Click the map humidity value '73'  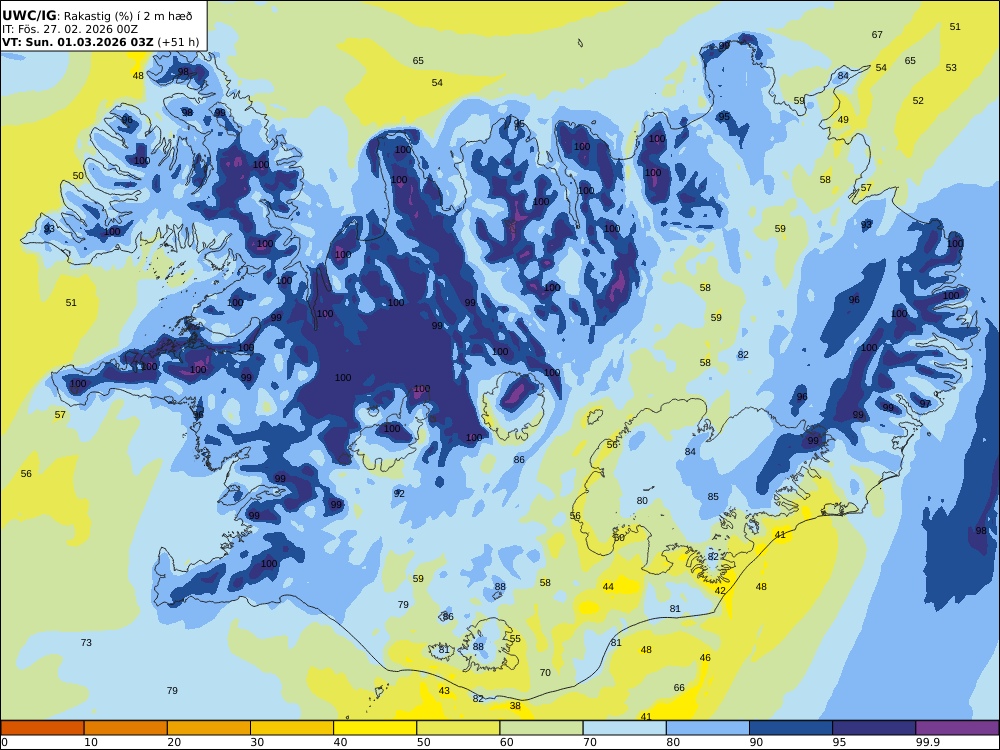click(x=86, y=643)
